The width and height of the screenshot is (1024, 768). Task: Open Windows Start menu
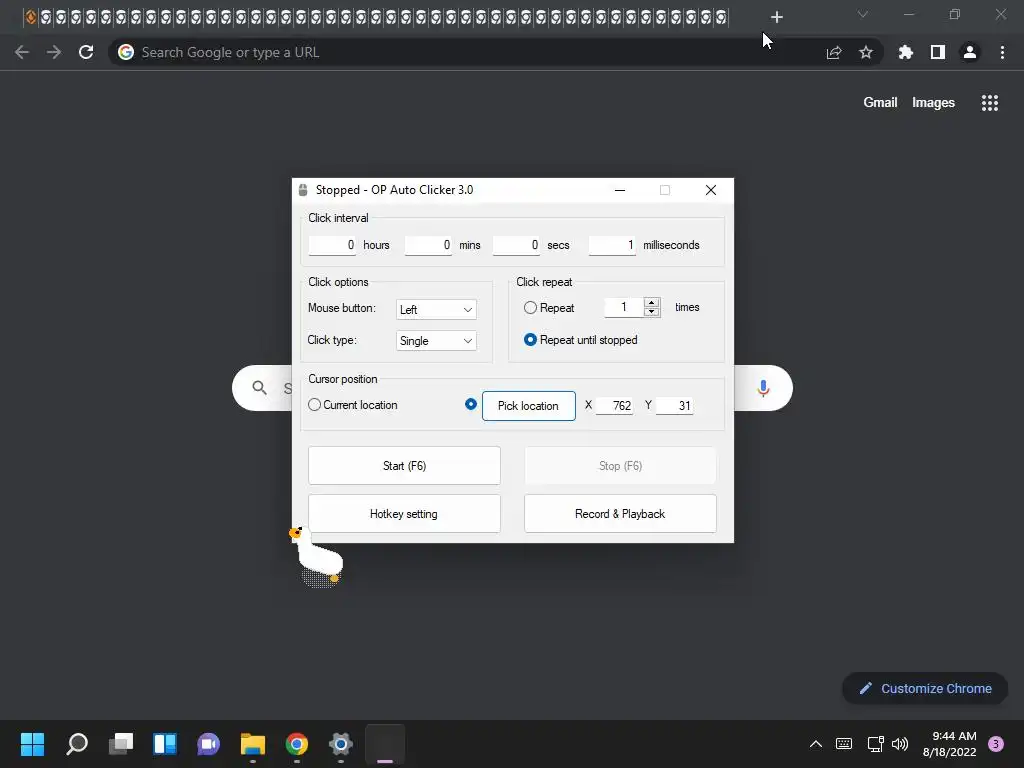click(x=32, y=744)
